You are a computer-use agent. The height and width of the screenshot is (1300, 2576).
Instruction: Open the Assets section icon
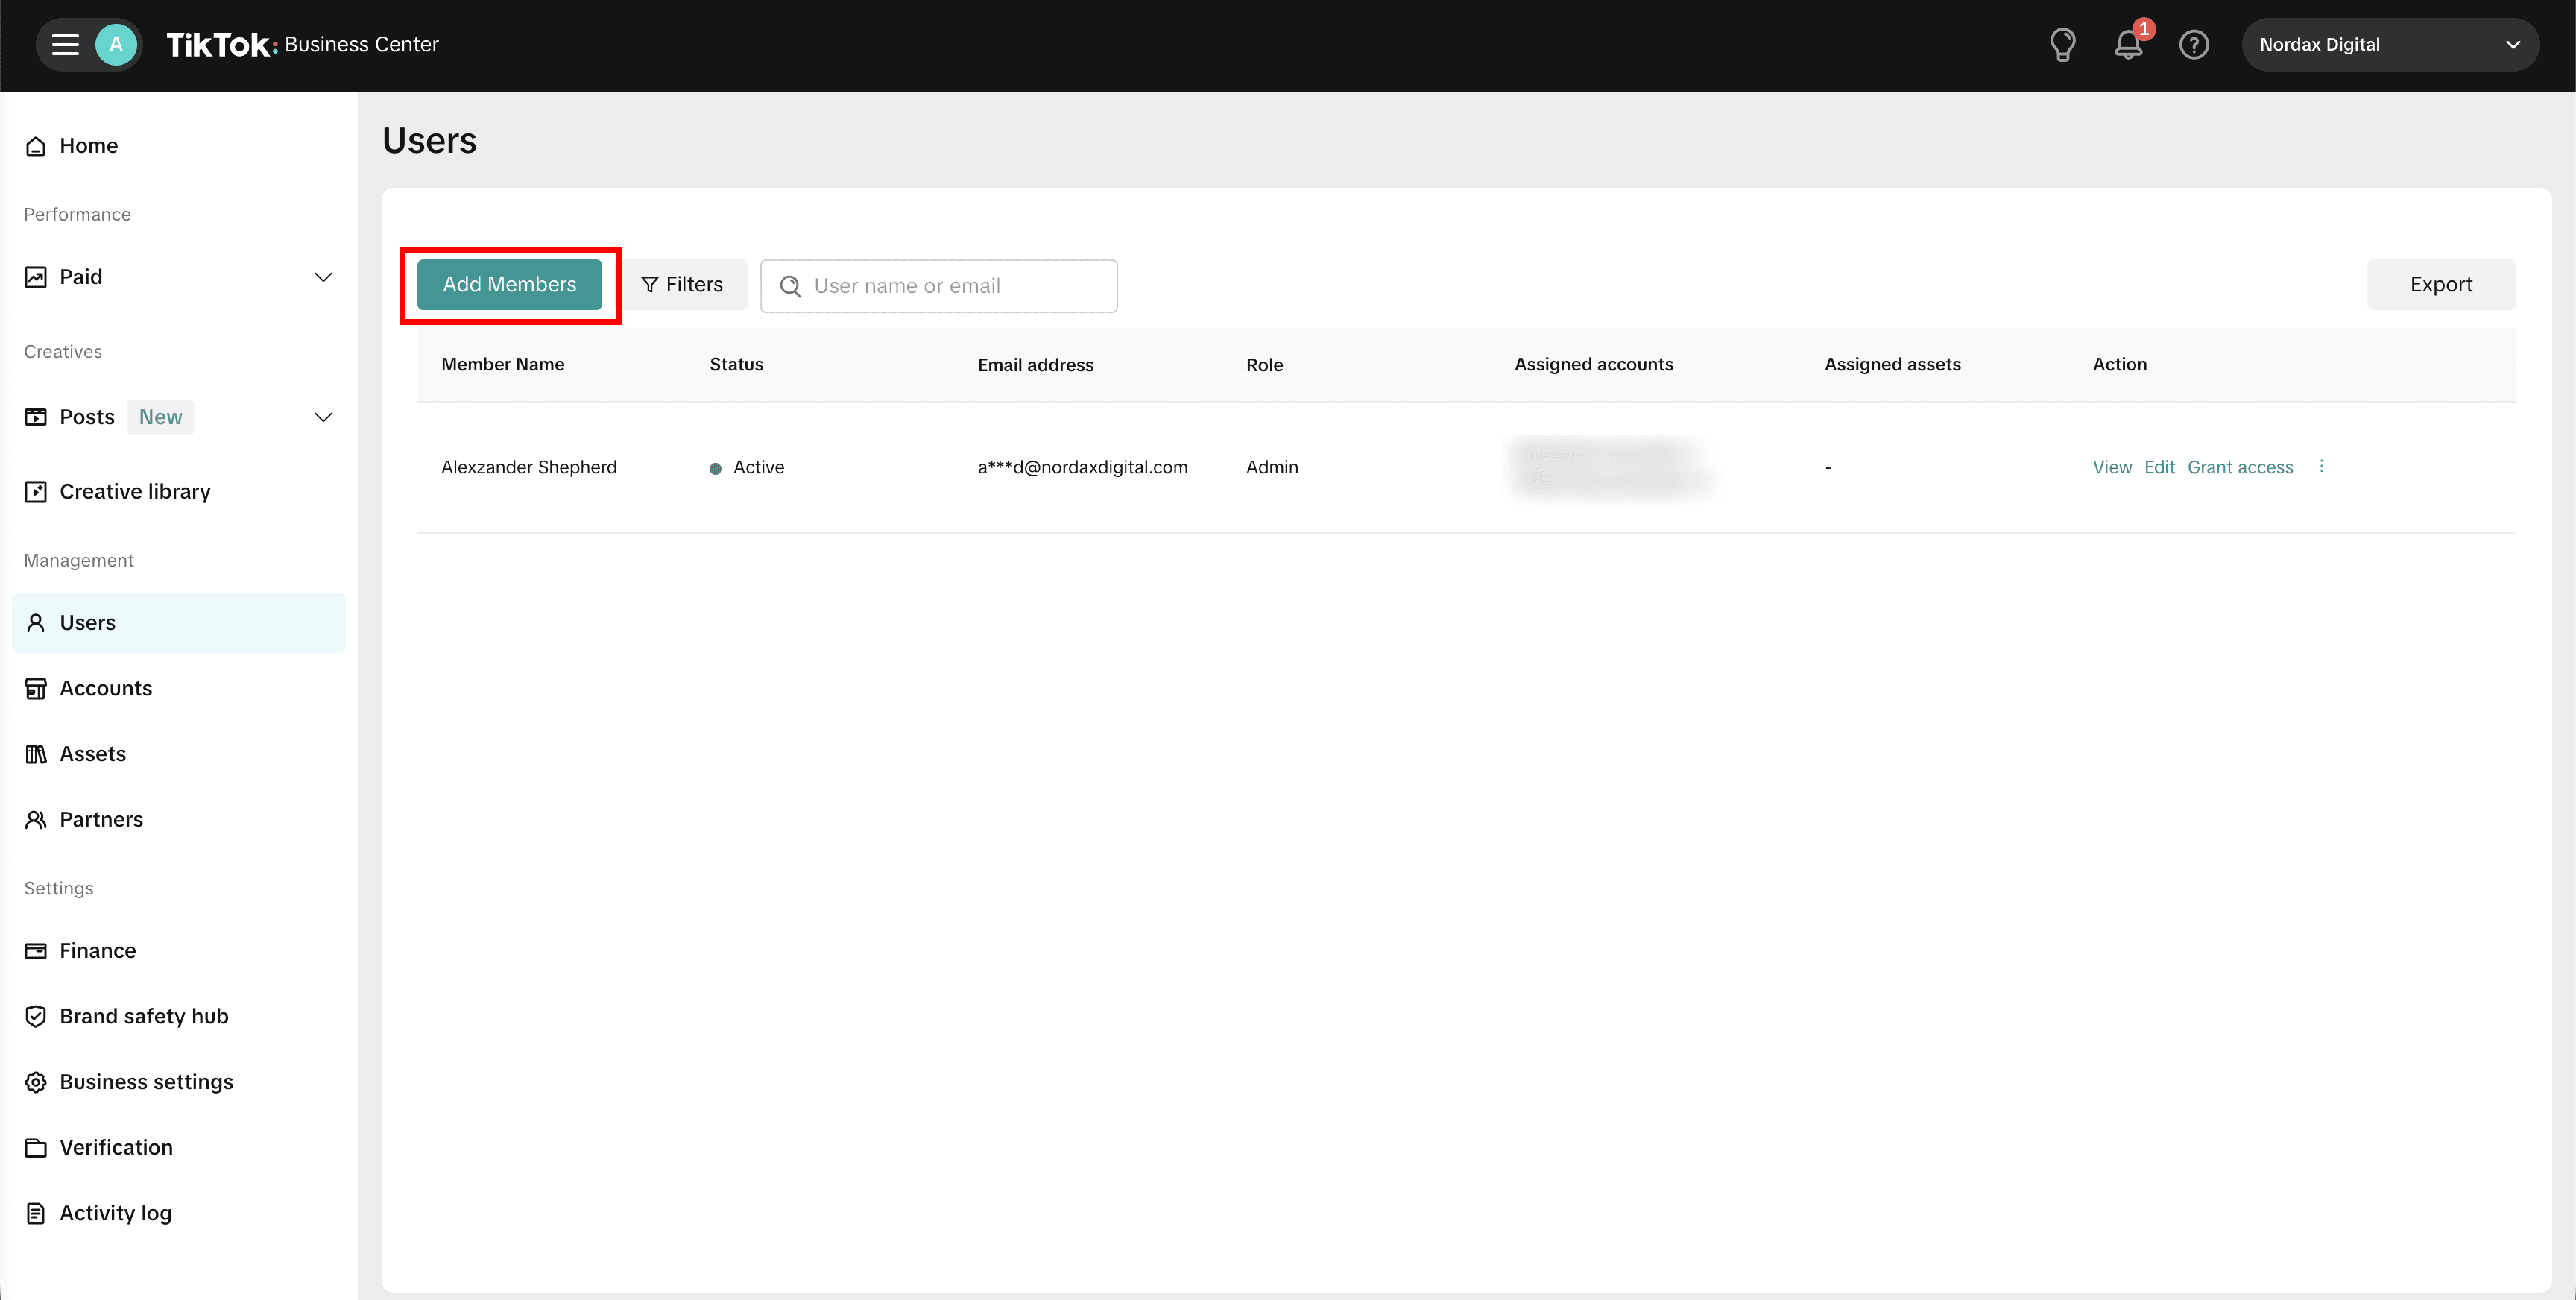[x=36, y=753]
